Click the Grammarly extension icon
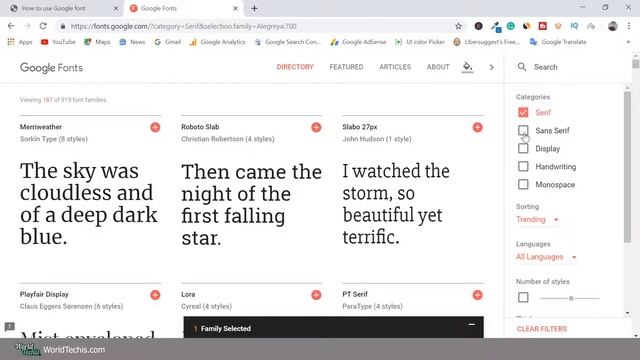The height and width of the screenshot is (360, 640). 511,26
